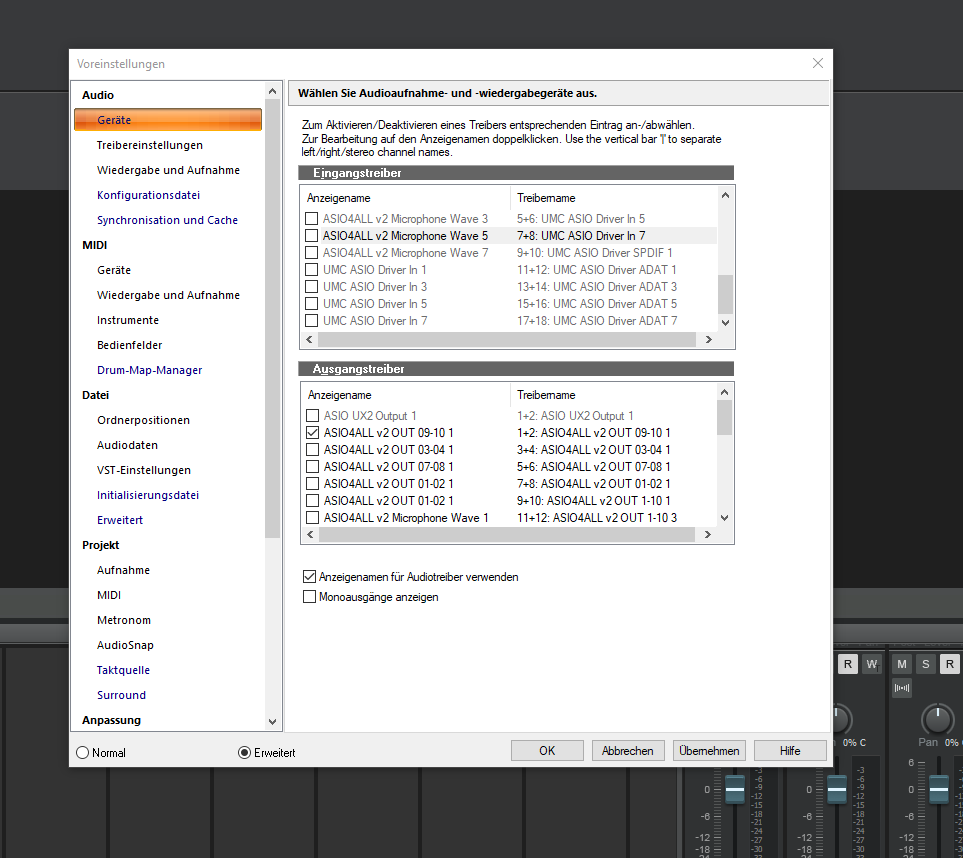Click the sidebar's vertical scrollbar thumb
Image resolution: width=963 pixels, height=858 pixels.
[273, 319]
